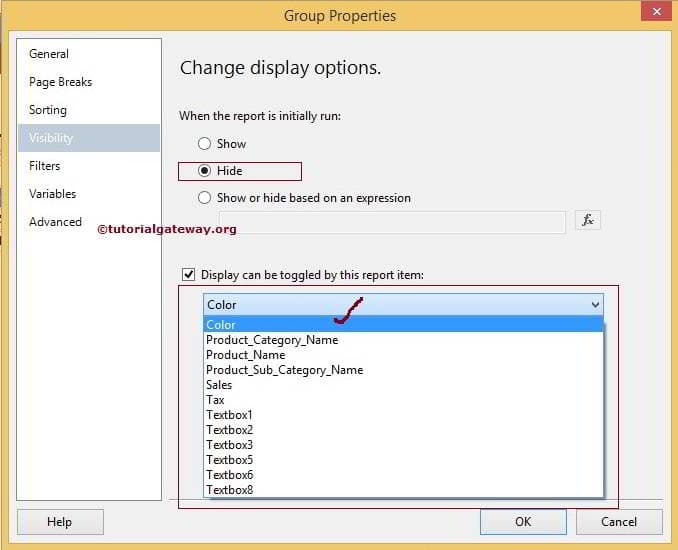The width and height of the screenshot is (678, 550).
Task: Uncheck Display can be toggled checkbox
Action: (189, 275)
